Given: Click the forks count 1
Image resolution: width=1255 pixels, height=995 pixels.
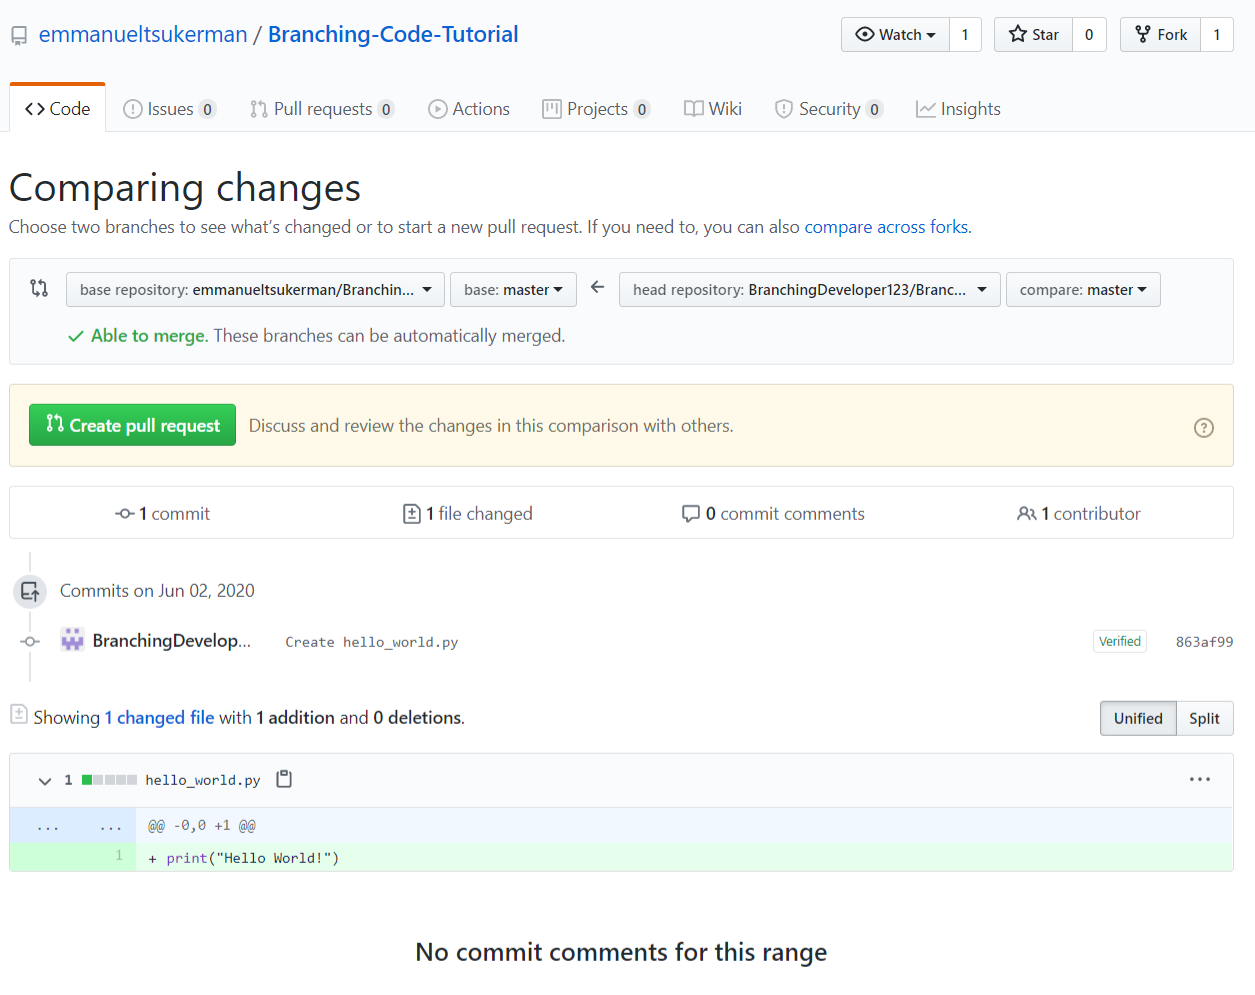Looking at the screenshot, I should click(x=1217, y=34).
